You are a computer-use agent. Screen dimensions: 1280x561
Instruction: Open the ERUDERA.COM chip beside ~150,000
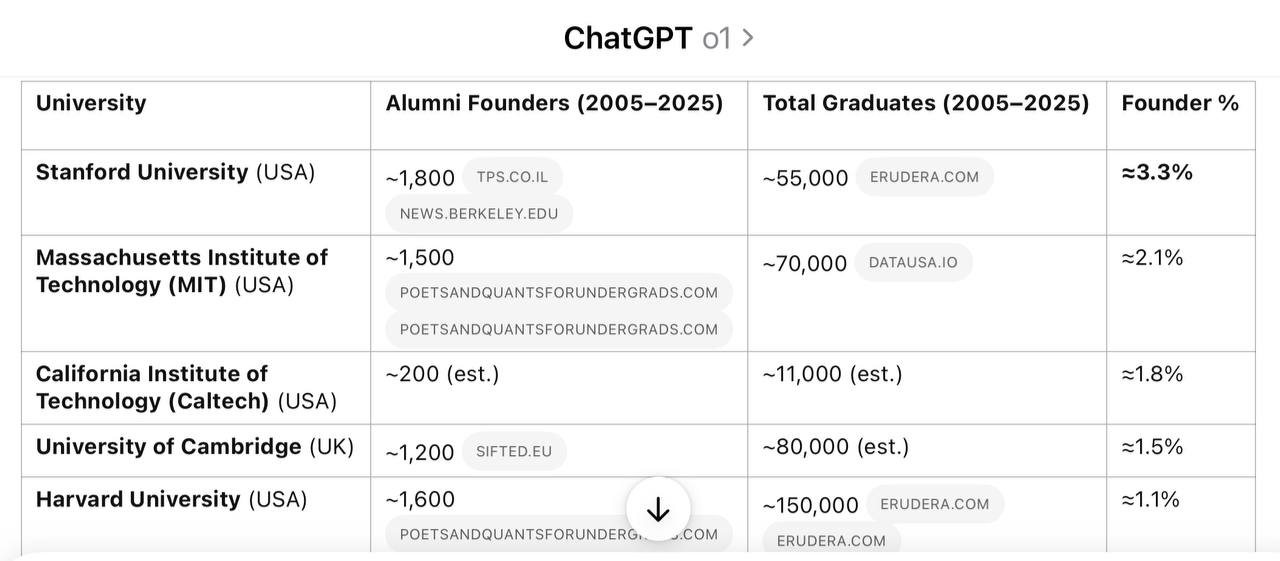[935, 504]
